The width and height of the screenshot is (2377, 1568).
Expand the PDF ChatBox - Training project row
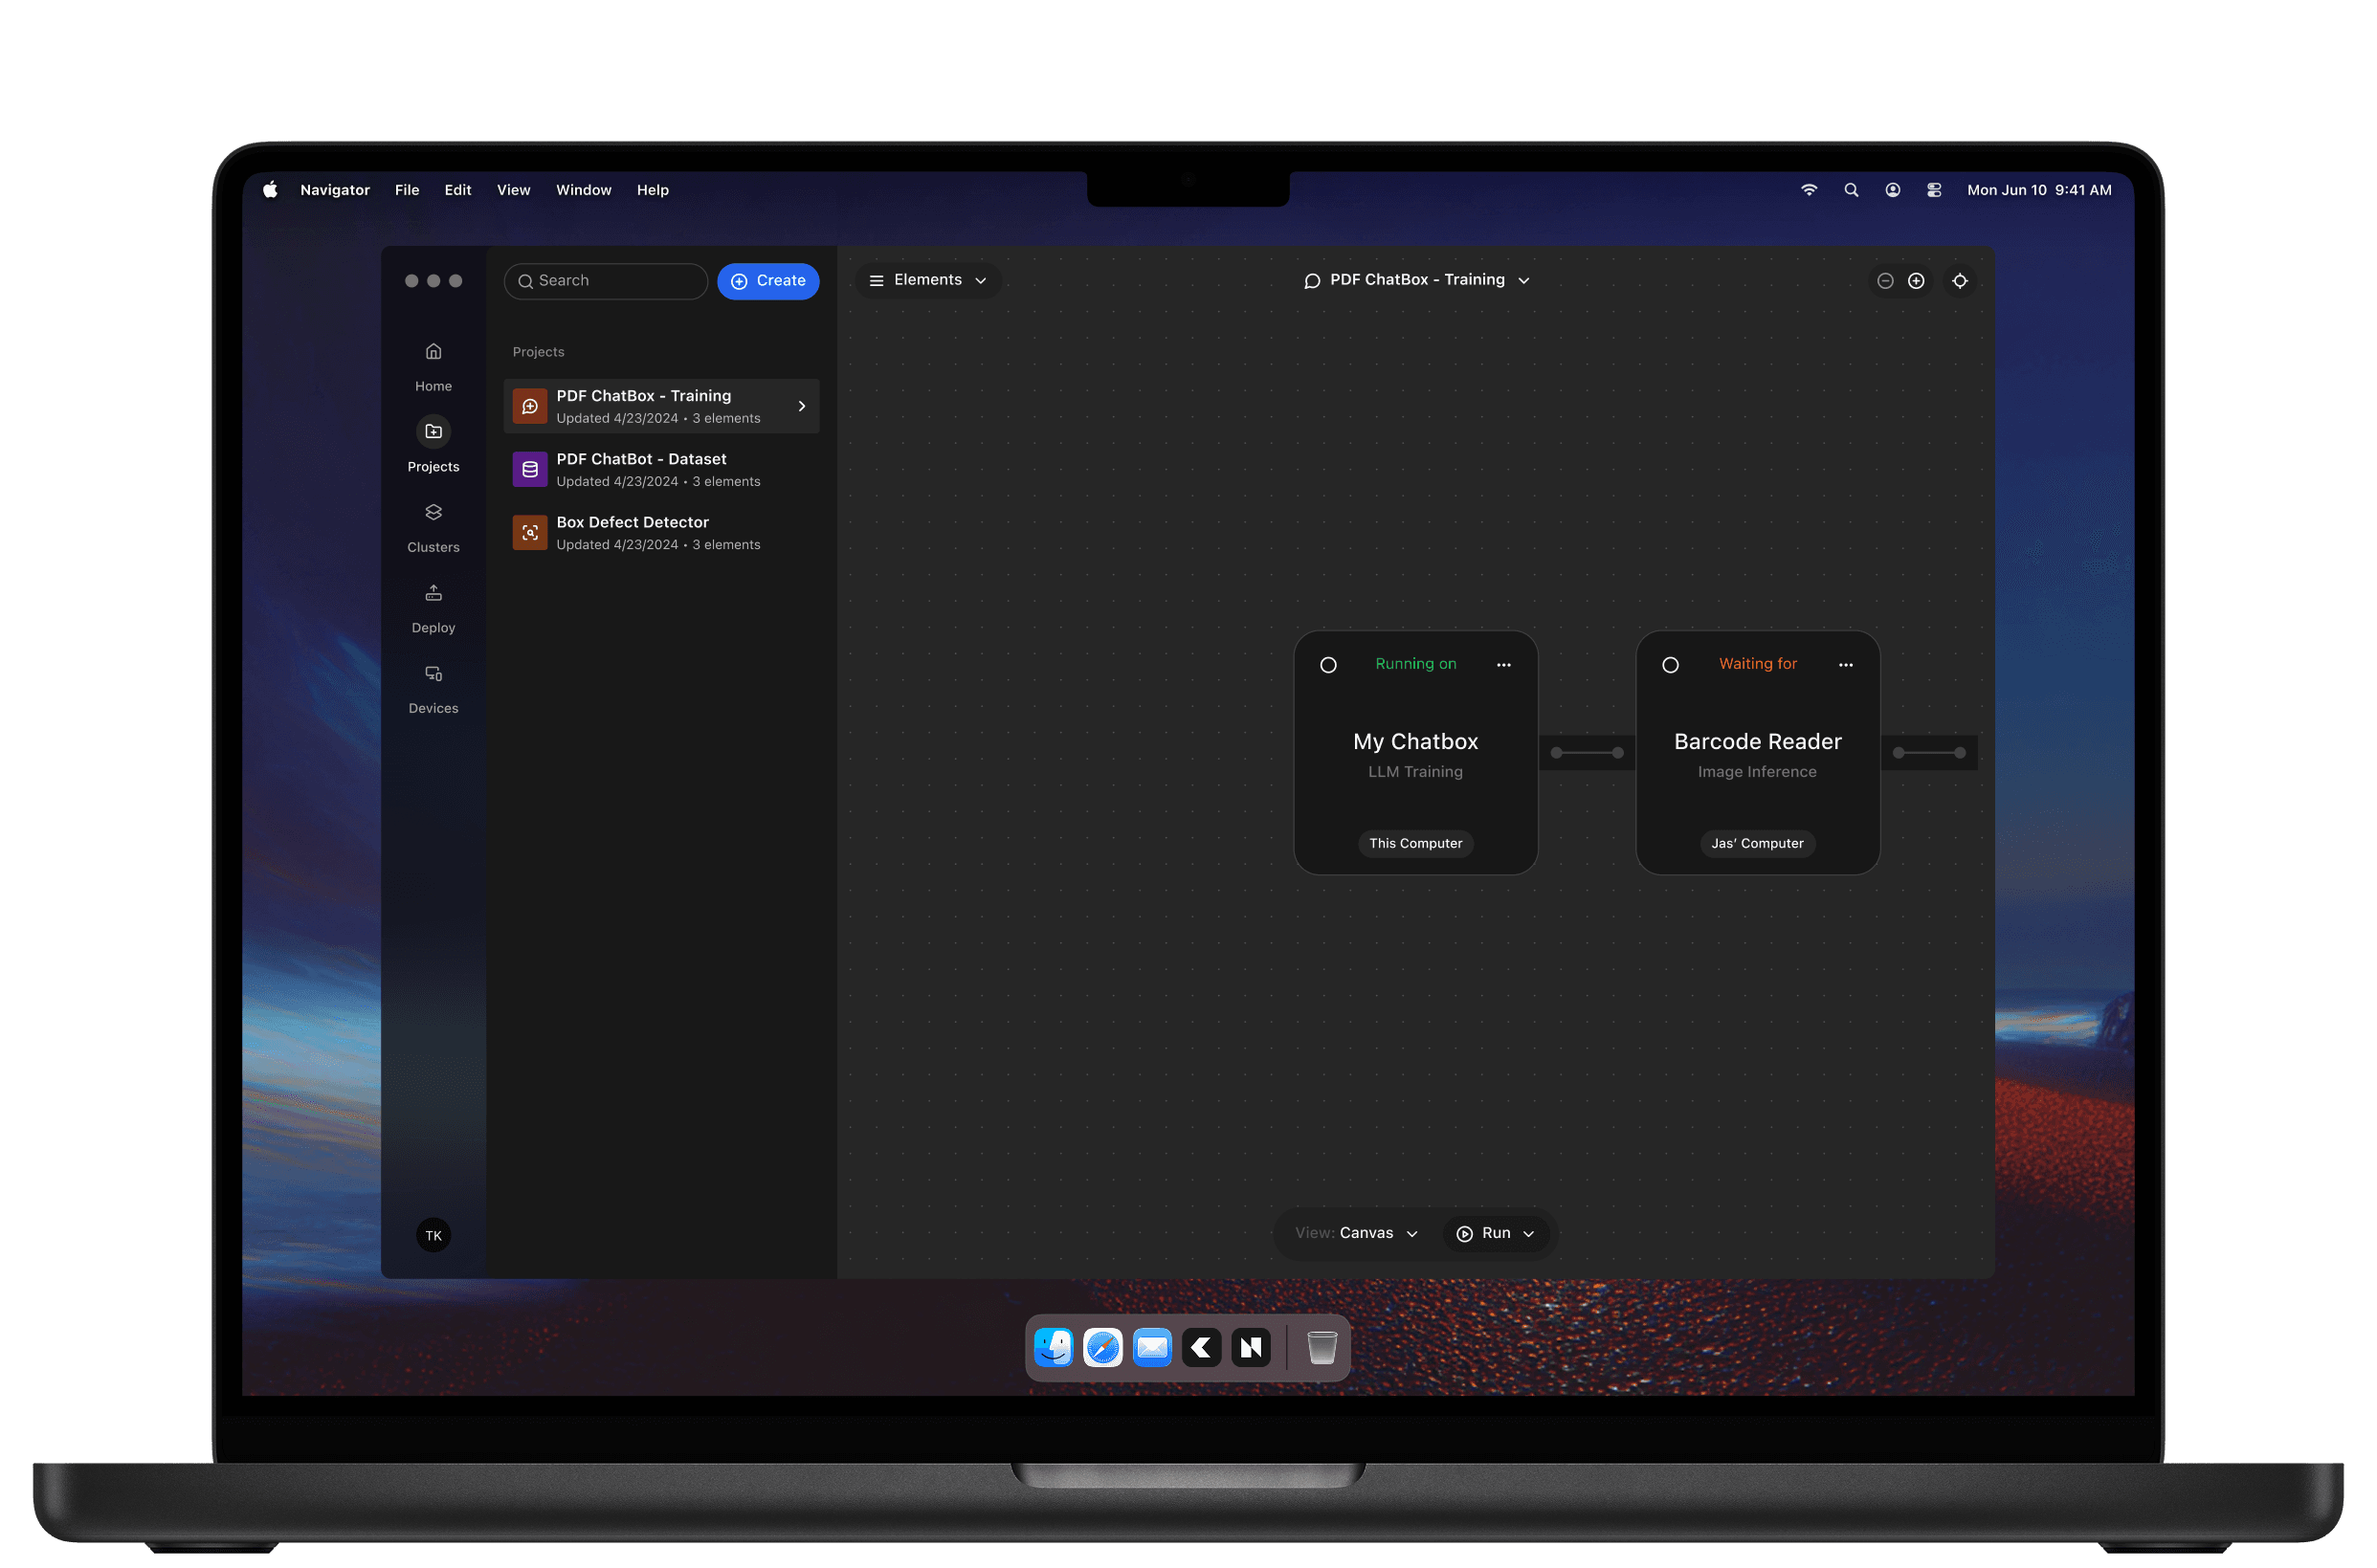801,406
